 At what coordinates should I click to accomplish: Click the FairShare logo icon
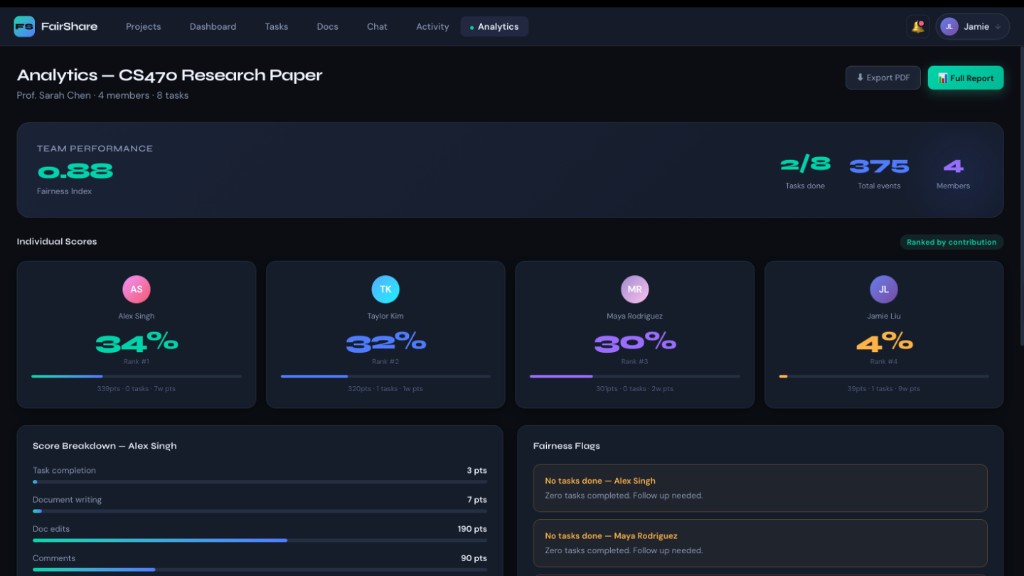(24, 26)
